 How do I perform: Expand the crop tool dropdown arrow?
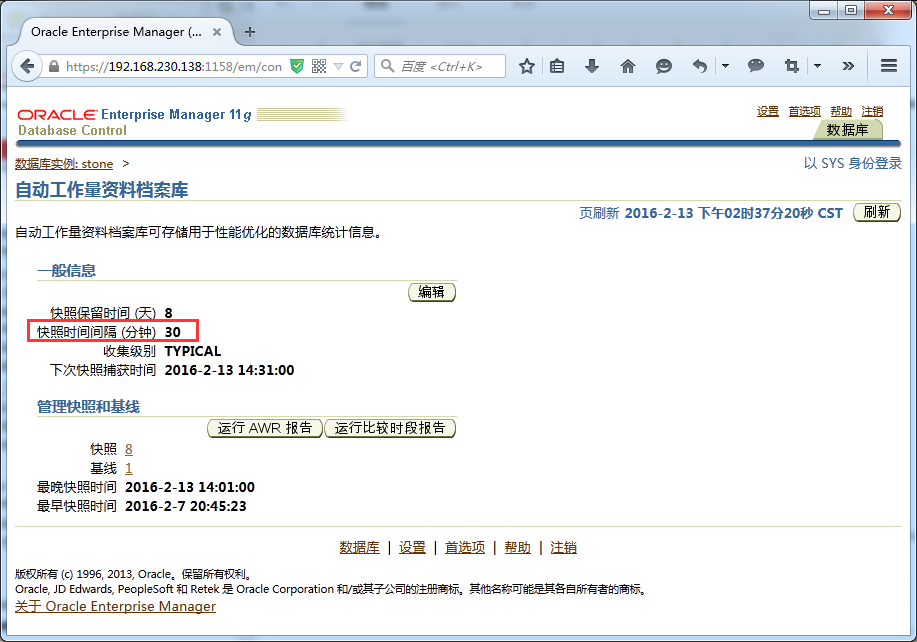818,66
